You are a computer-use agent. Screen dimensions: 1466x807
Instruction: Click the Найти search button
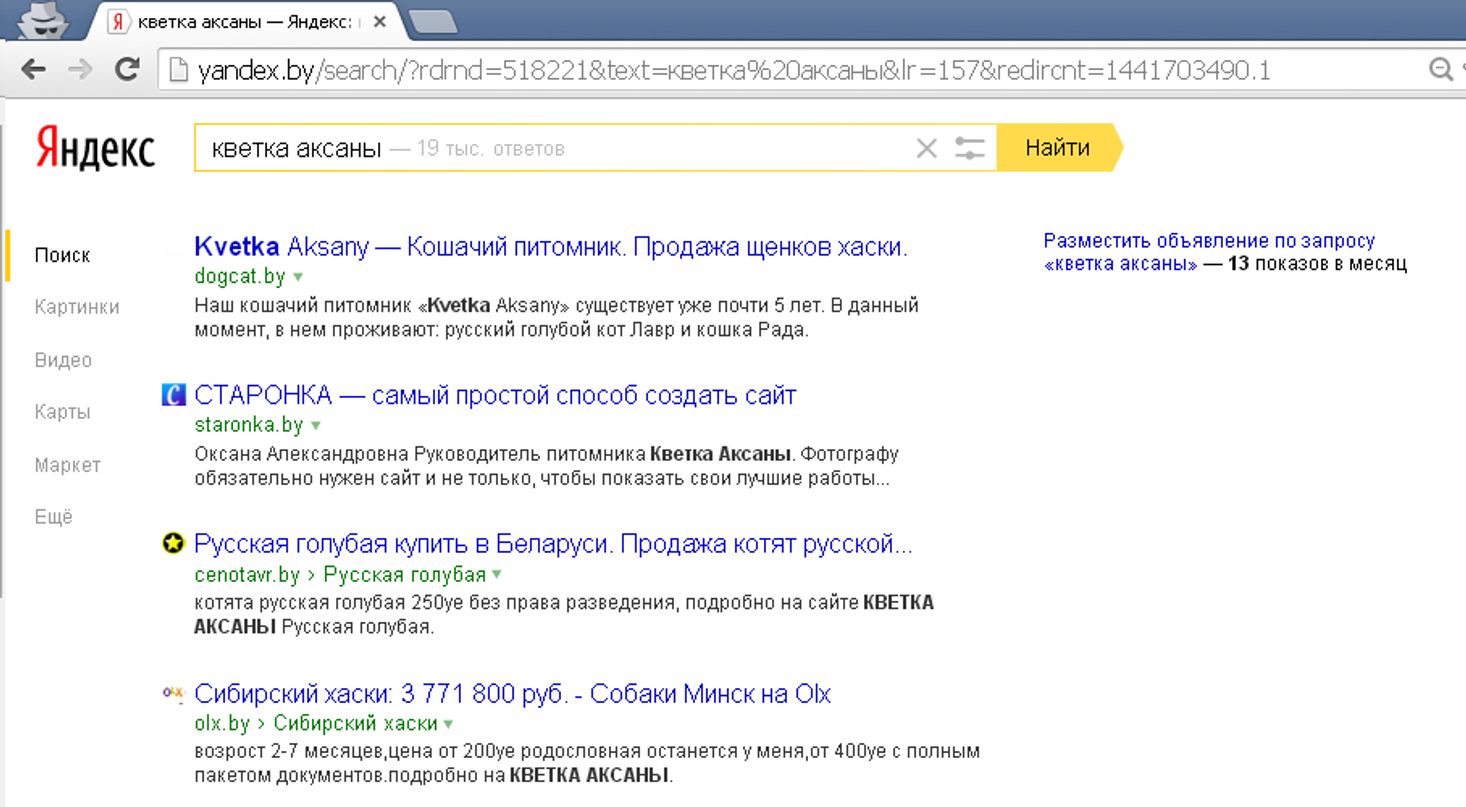point(1058,148)
